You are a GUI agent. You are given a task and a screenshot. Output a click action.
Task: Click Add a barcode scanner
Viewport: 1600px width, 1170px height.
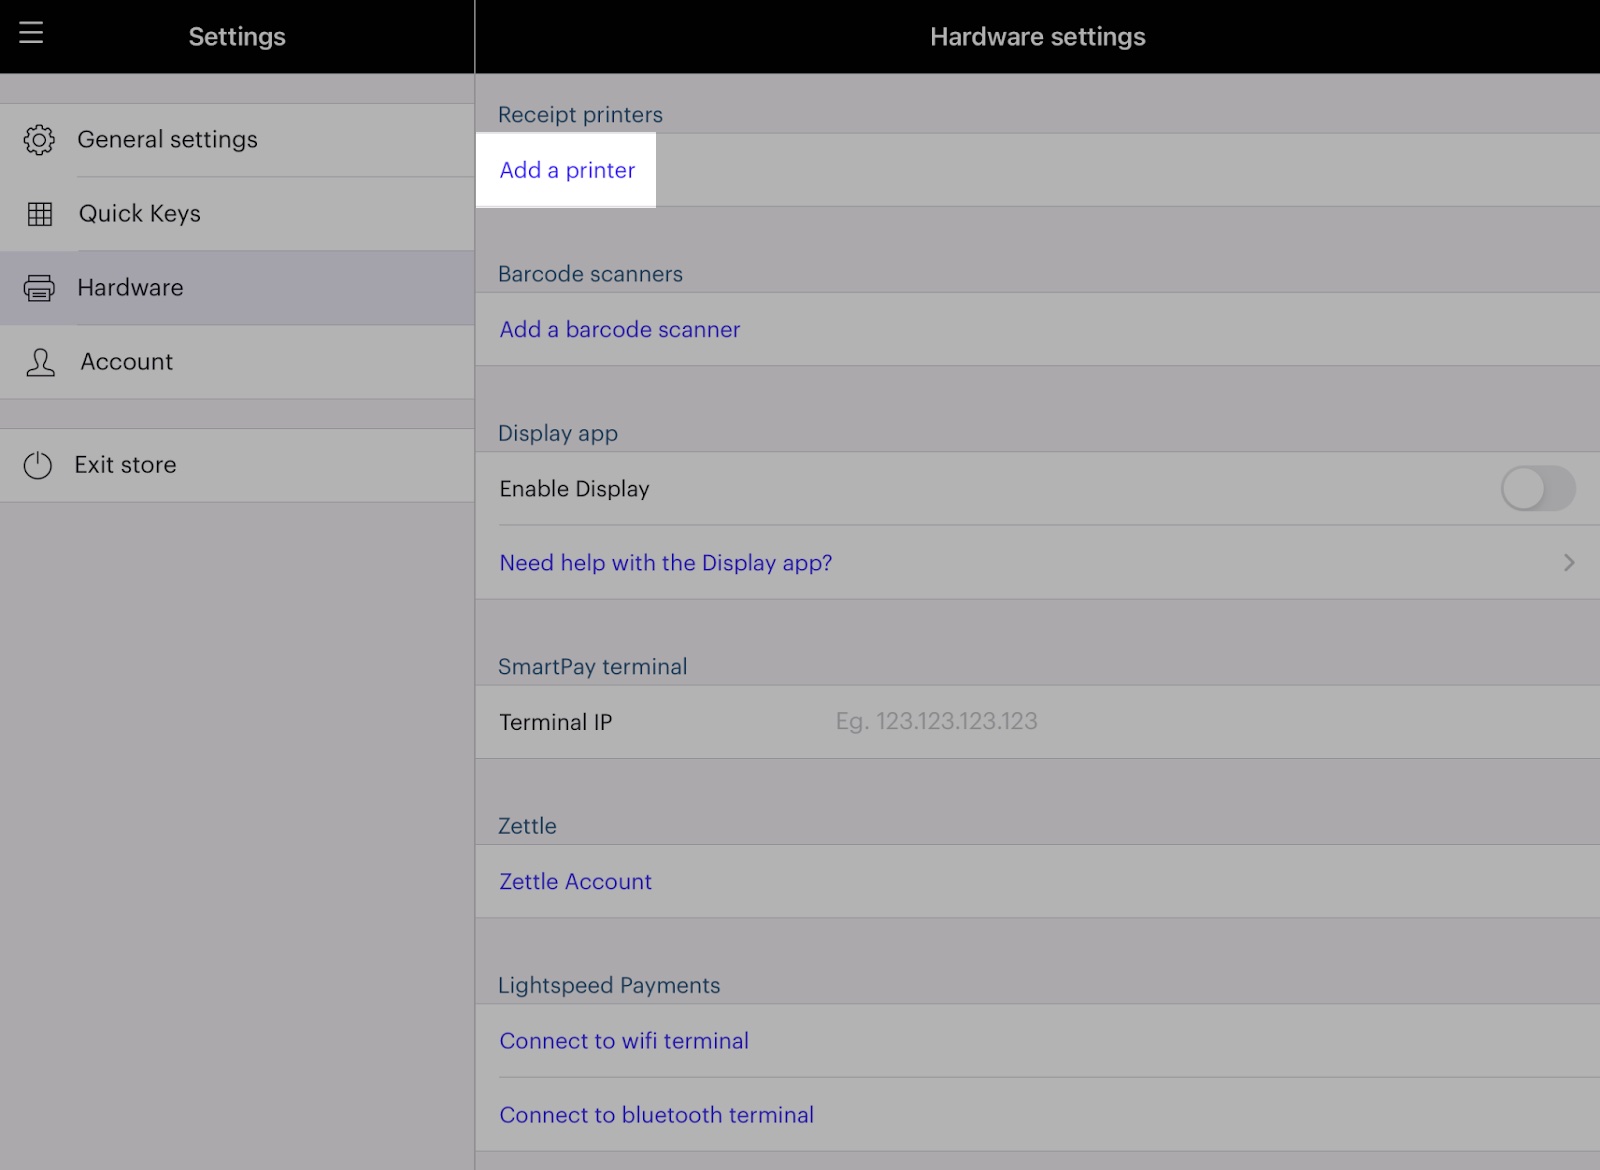[x=619, y=330]
